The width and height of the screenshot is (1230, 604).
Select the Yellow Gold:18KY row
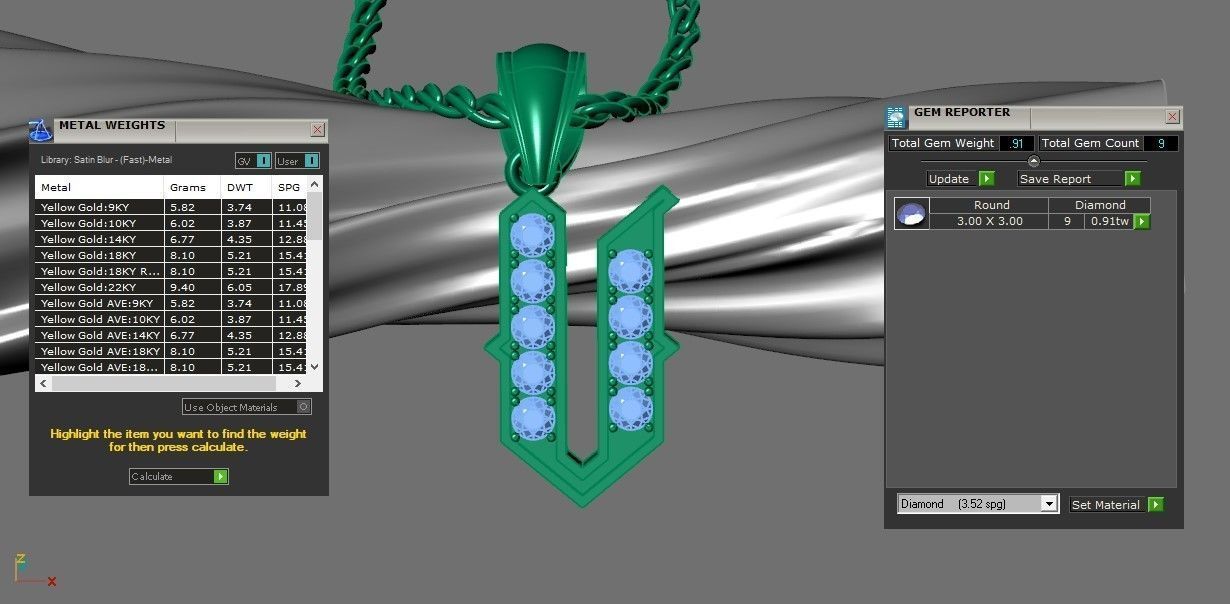[171, 255]
